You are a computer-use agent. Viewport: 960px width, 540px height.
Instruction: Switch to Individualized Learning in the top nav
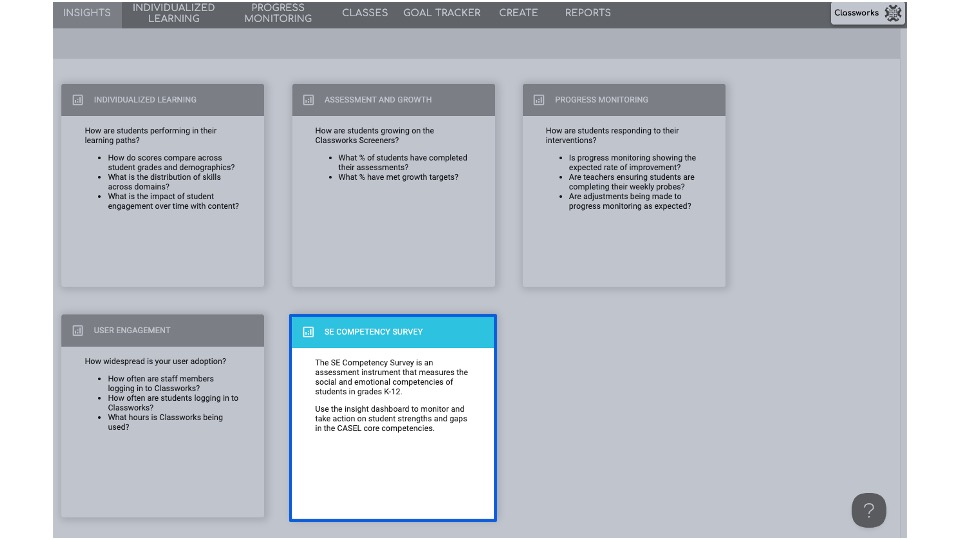coord(174,13)
